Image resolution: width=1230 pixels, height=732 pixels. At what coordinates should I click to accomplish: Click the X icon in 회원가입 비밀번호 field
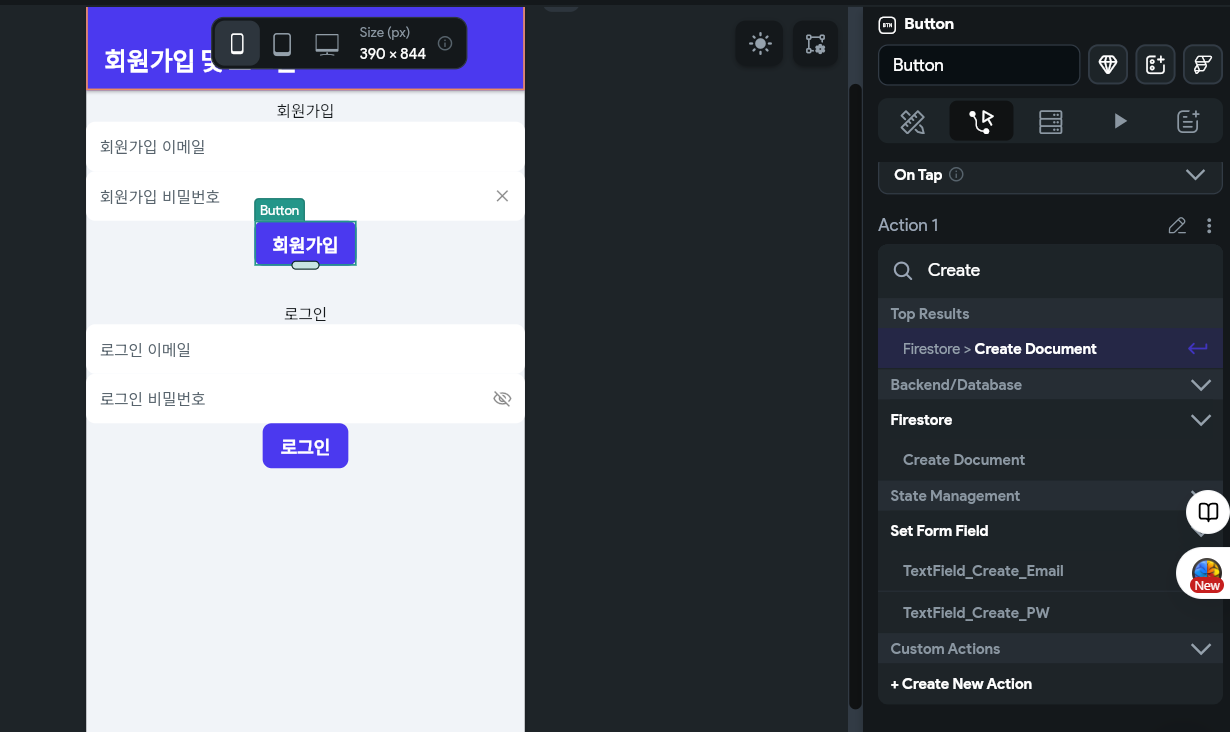pos(502,196)
